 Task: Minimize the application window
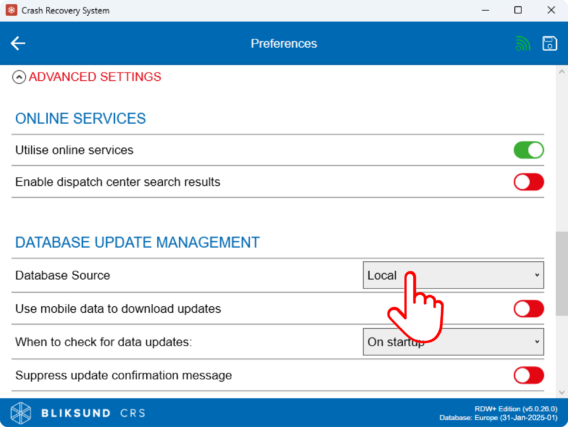tap(485, 10)
